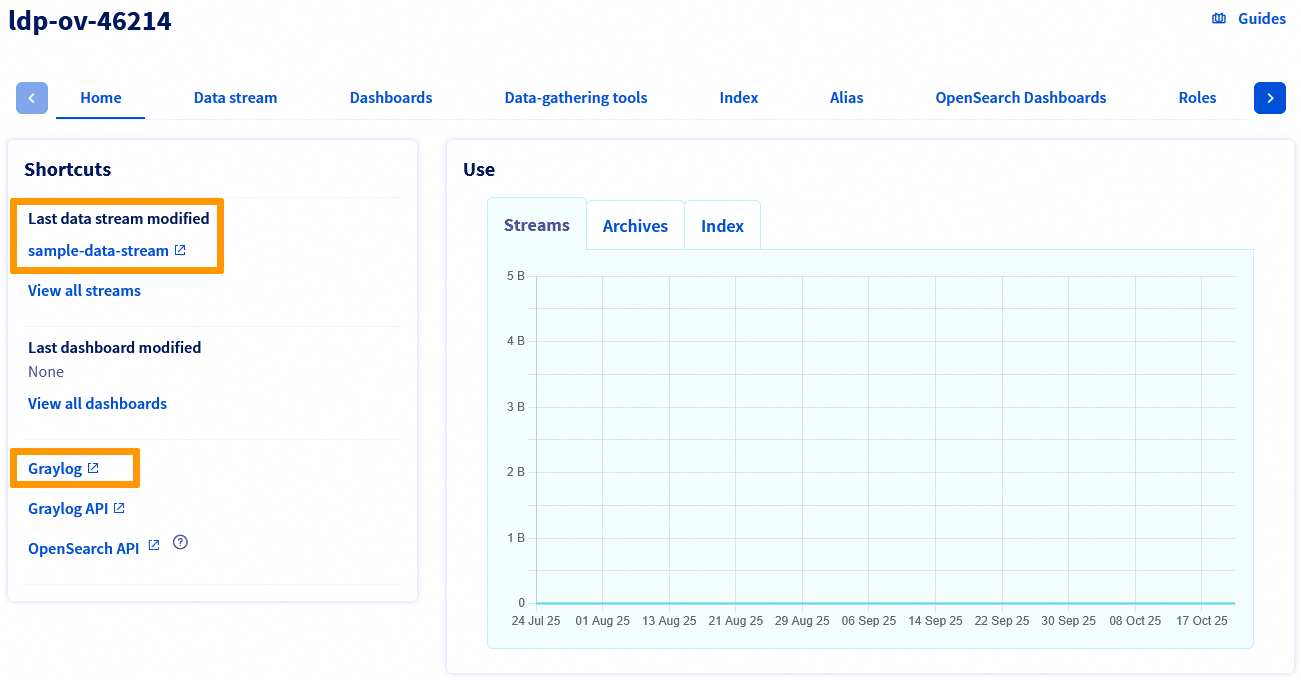The width and height of the screenshot is (1301, 680).
Task: Select the Index tab in the Use panel
Action: click(722, 225)
